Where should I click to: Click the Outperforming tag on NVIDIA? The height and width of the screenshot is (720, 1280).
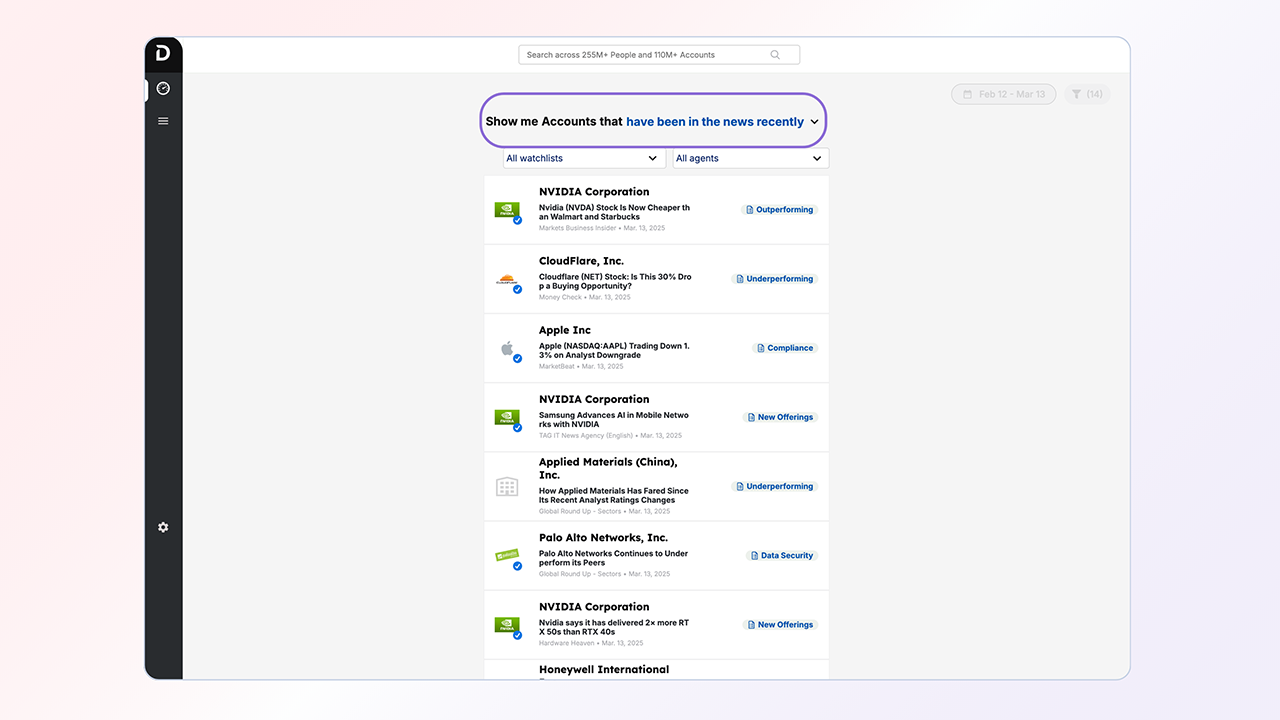[x=779, y=210]
